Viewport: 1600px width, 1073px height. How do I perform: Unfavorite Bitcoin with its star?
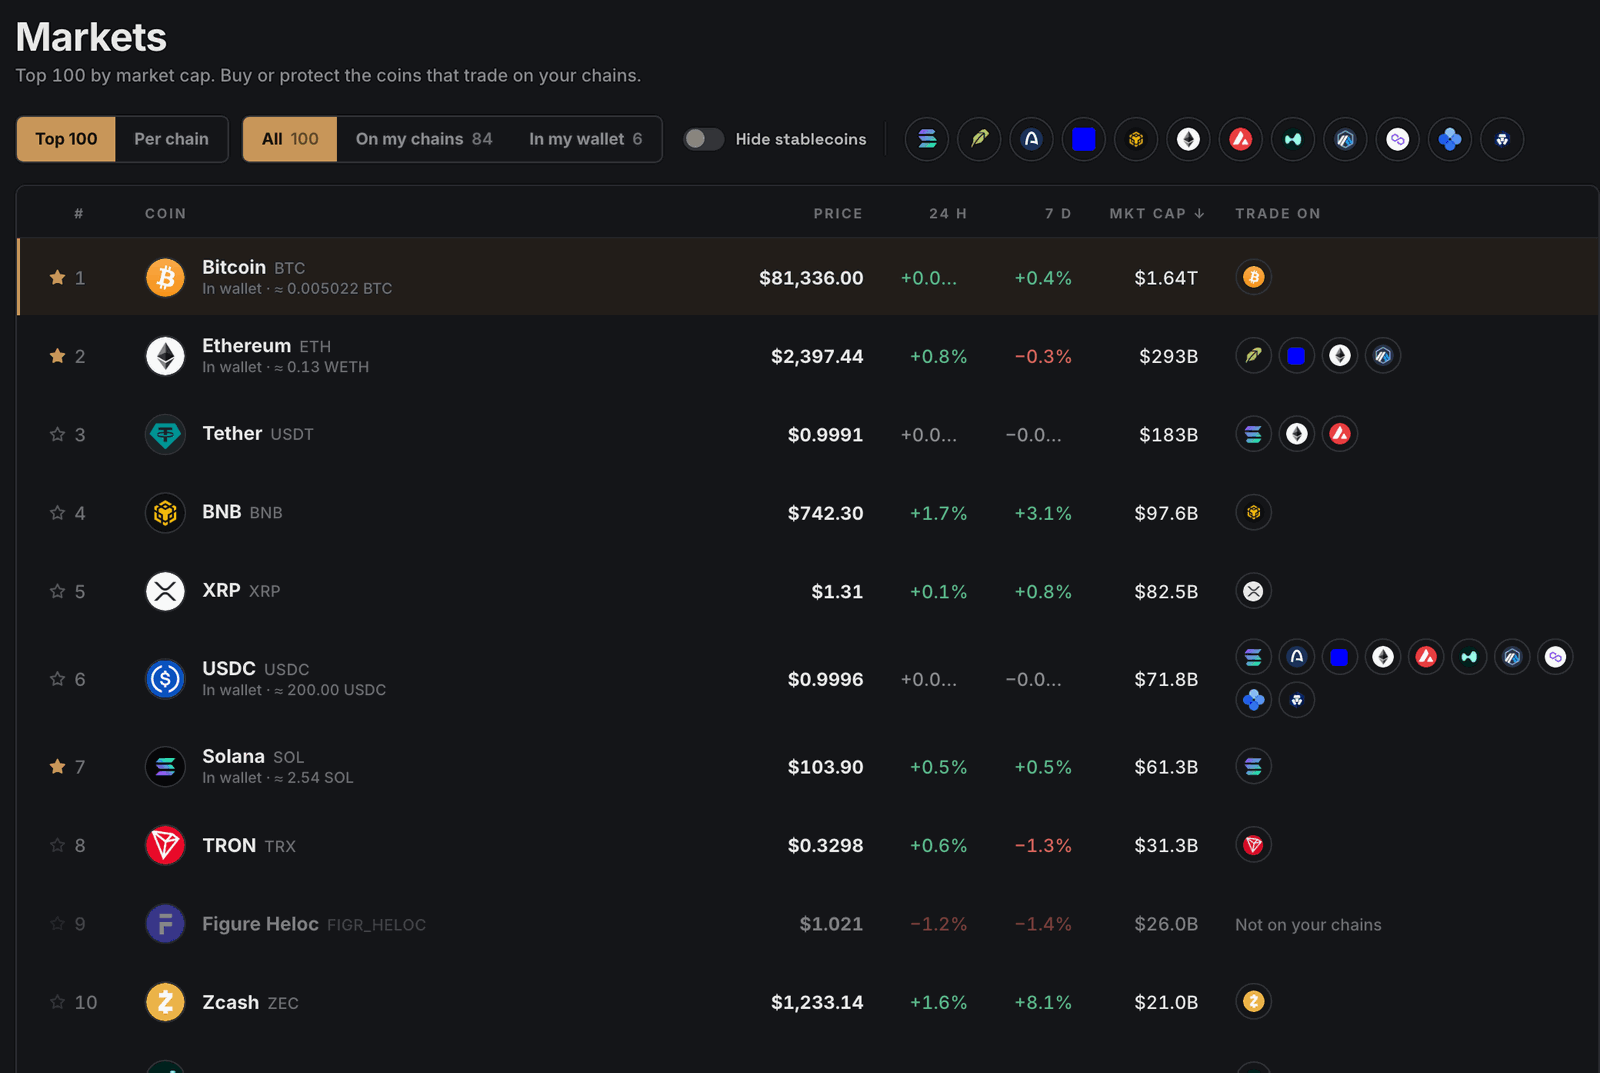[57, 277]
